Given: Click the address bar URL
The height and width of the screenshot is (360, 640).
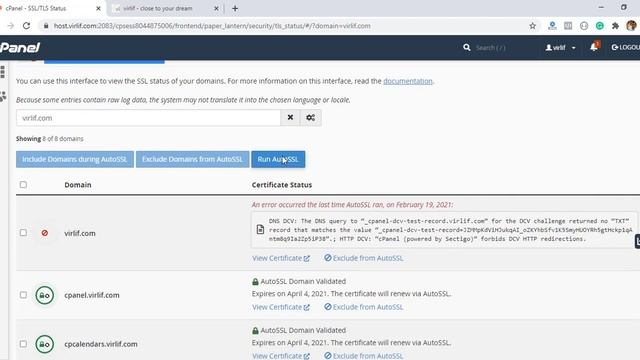Looking at the screenshot, I should pos(212,26).
